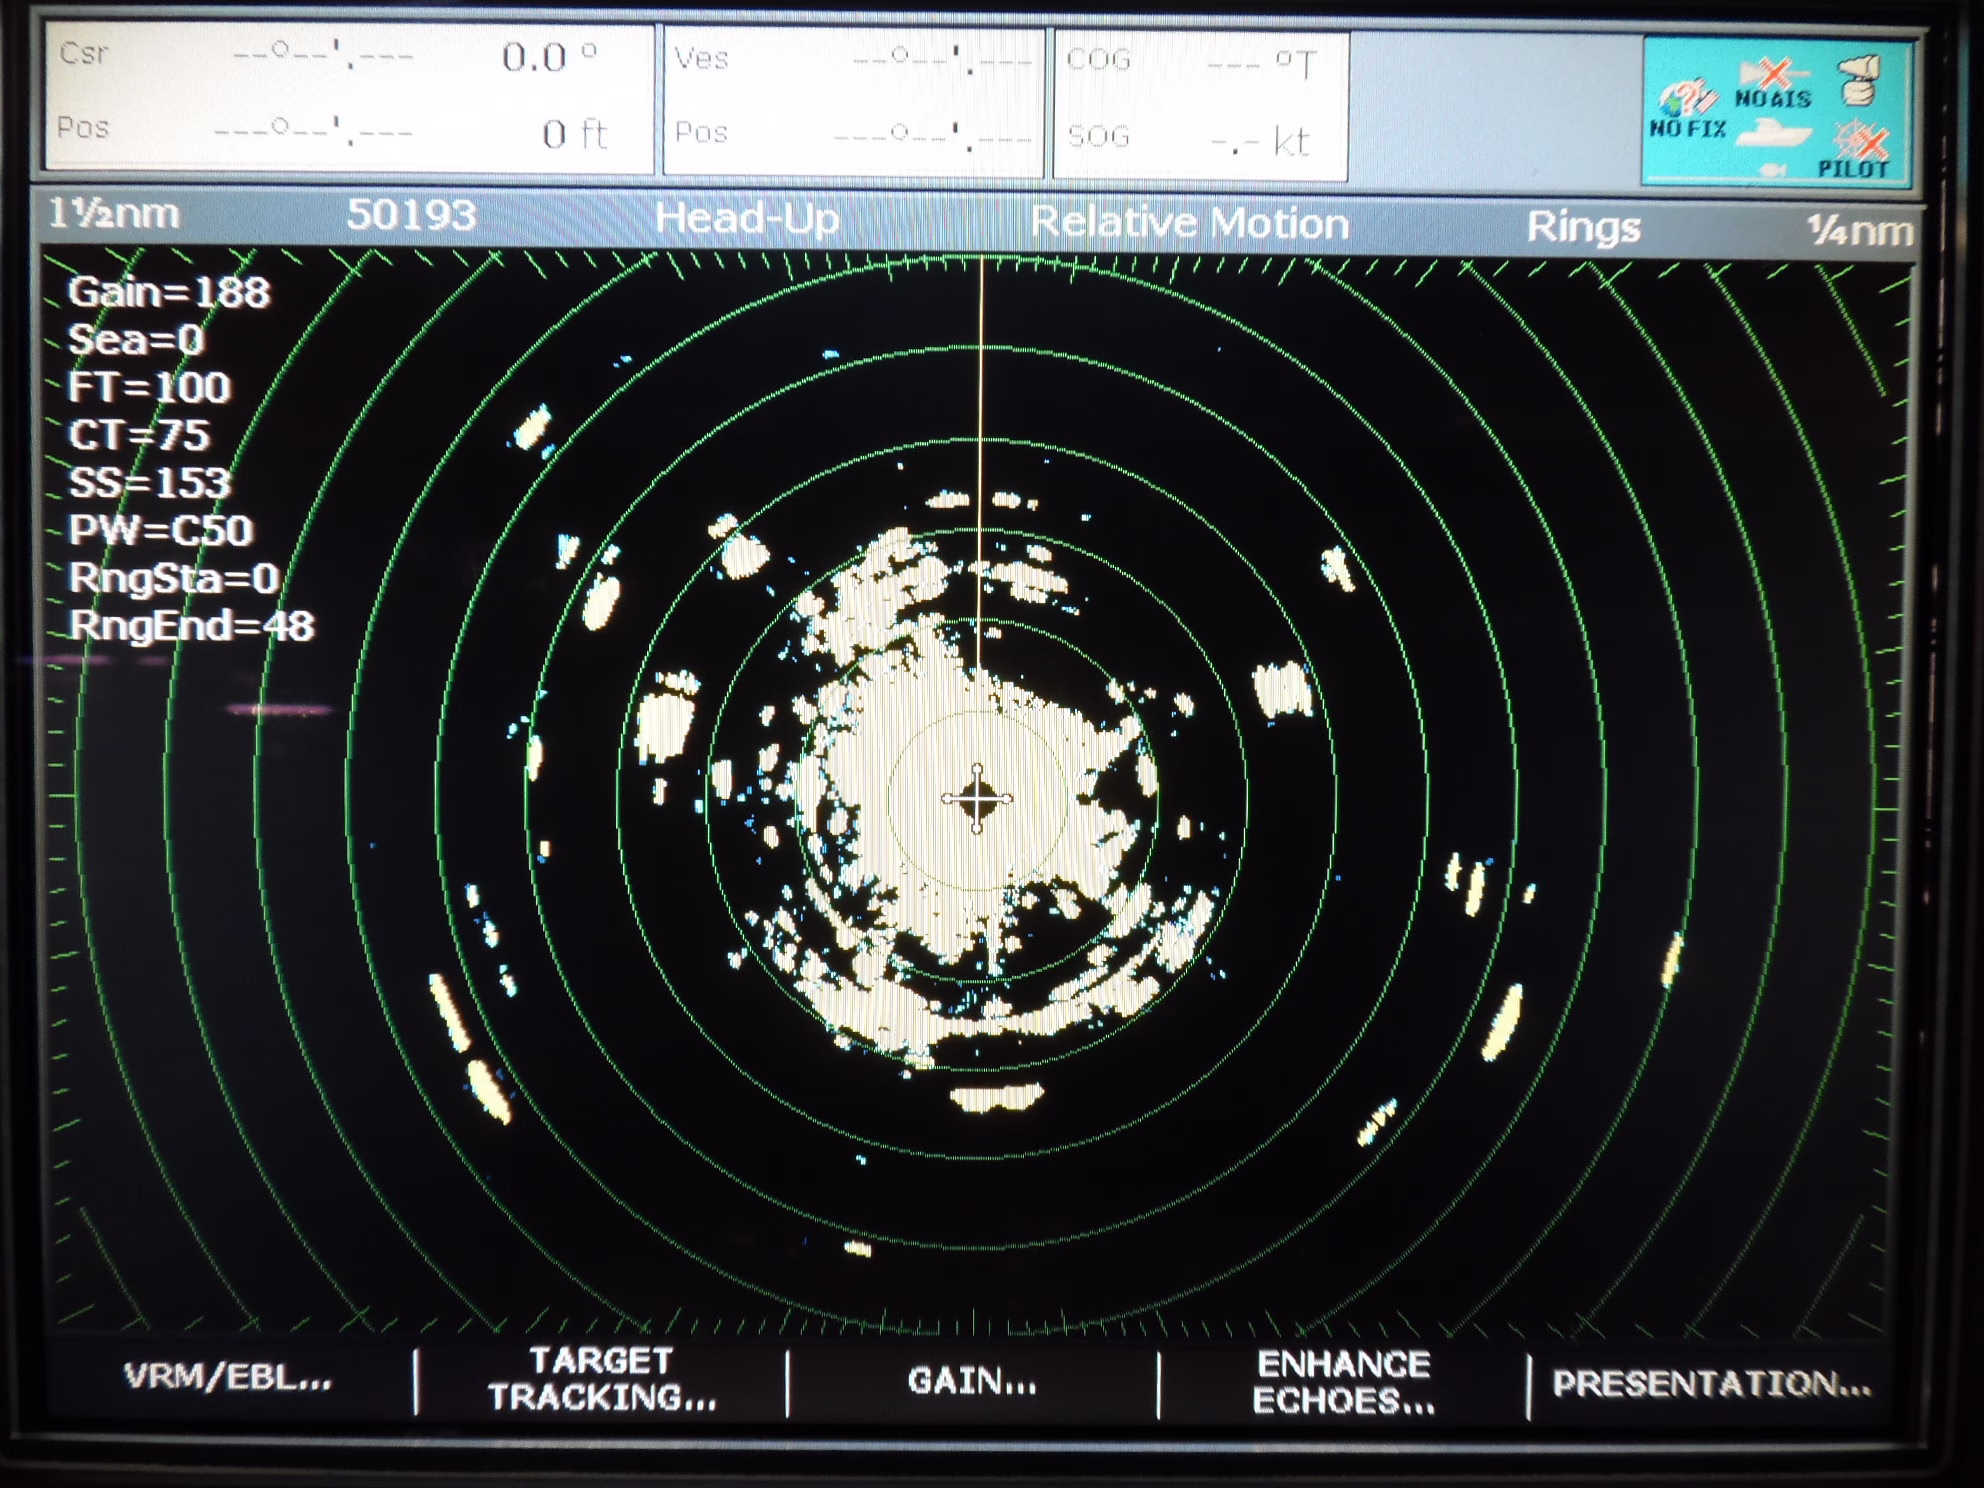Click the SS=153 overlay readout

coord(149,483)
